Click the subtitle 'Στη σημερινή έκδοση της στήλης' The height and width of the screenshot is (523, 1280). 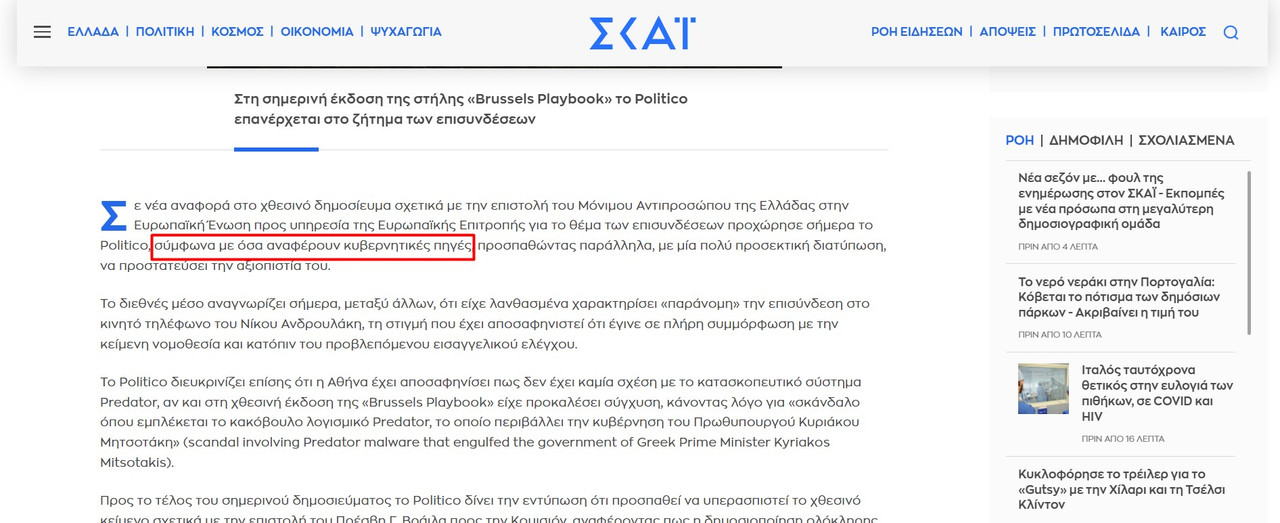point(461,109)
